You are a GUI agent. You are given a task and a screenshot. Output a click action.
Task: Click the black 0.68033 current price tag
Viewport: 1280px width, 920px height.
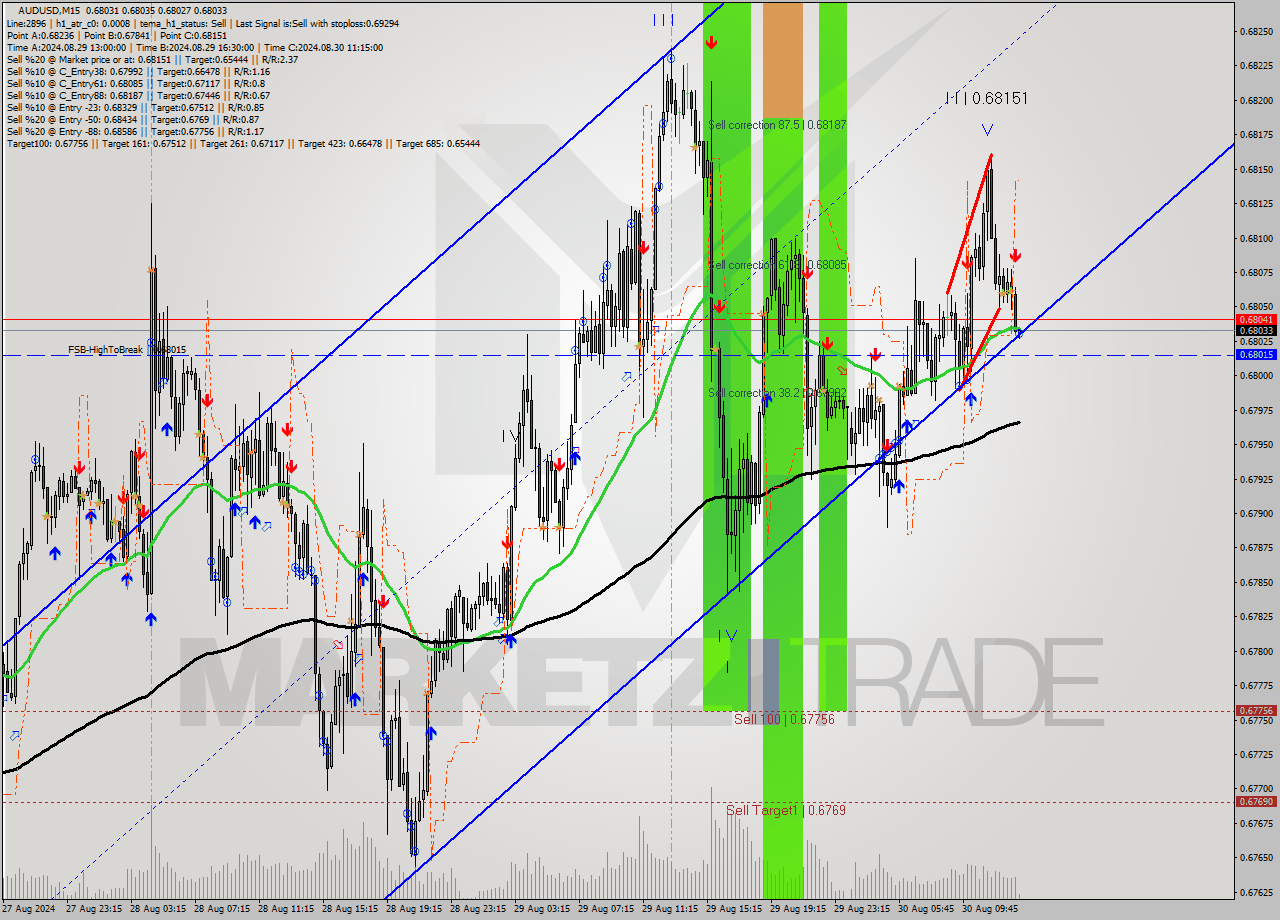[x=1256, y=330]
